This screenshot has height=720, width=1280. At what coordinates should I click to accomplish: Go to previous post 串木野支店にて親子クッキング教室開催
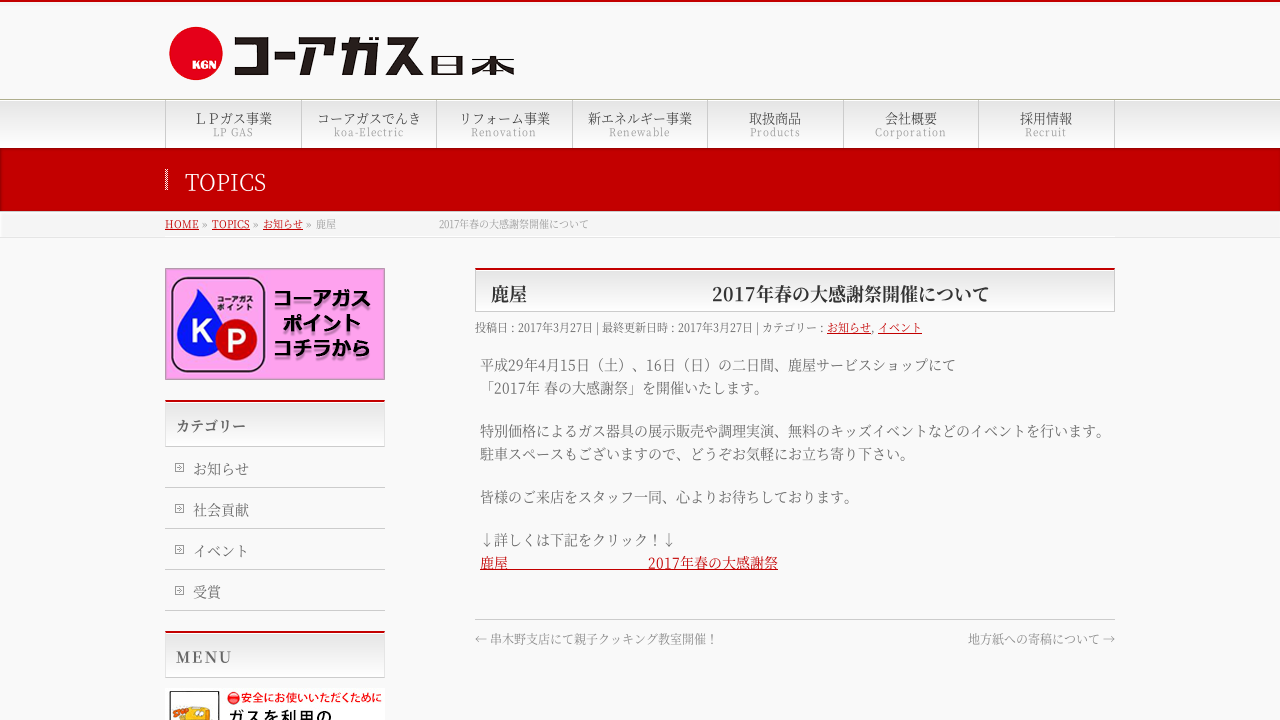(596, 639)
